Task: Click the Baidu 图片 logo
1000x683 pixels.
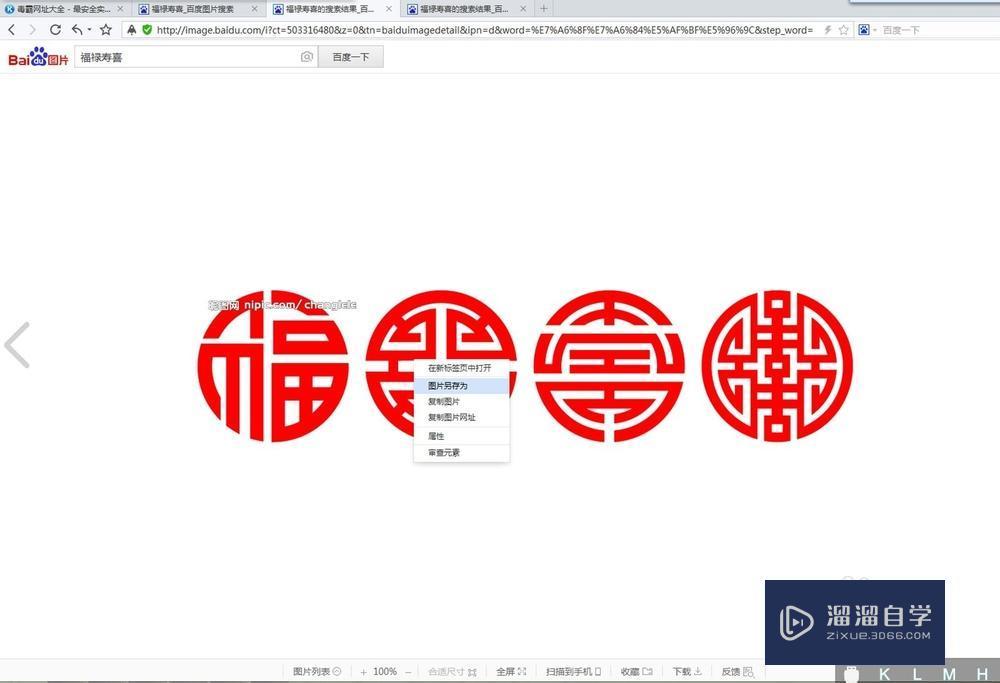Action: pos(38,57)
